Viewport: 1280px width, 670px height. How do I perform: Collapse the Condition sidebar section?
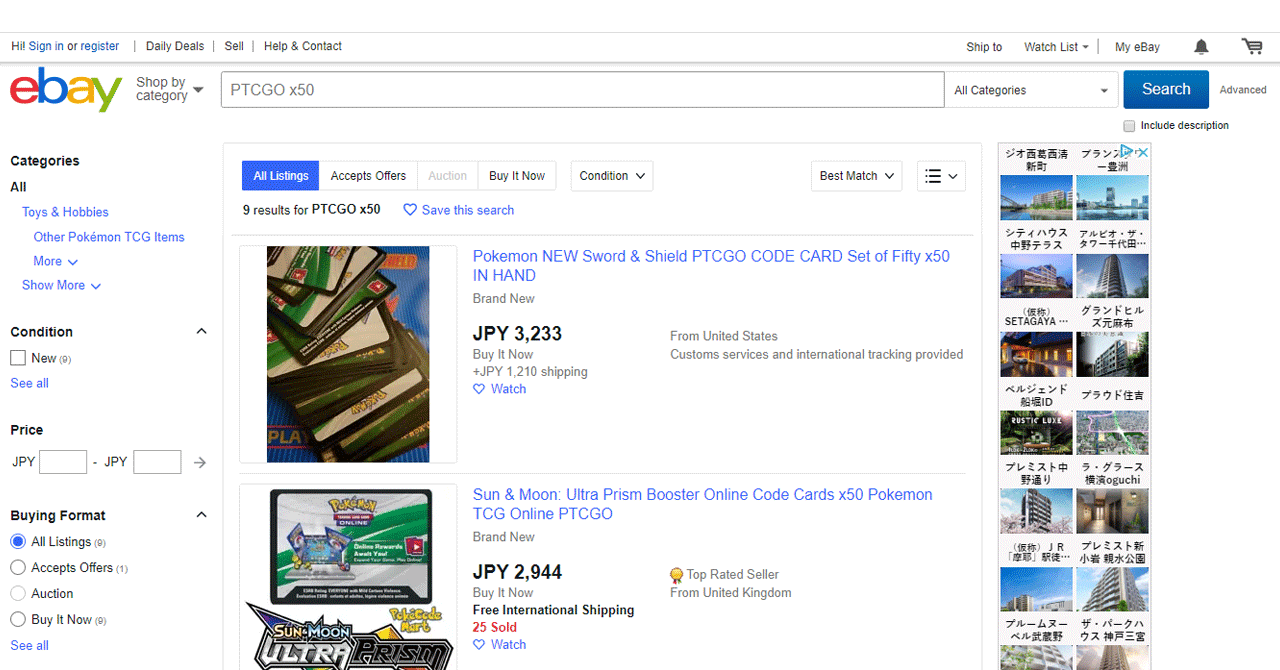point(201,332)
